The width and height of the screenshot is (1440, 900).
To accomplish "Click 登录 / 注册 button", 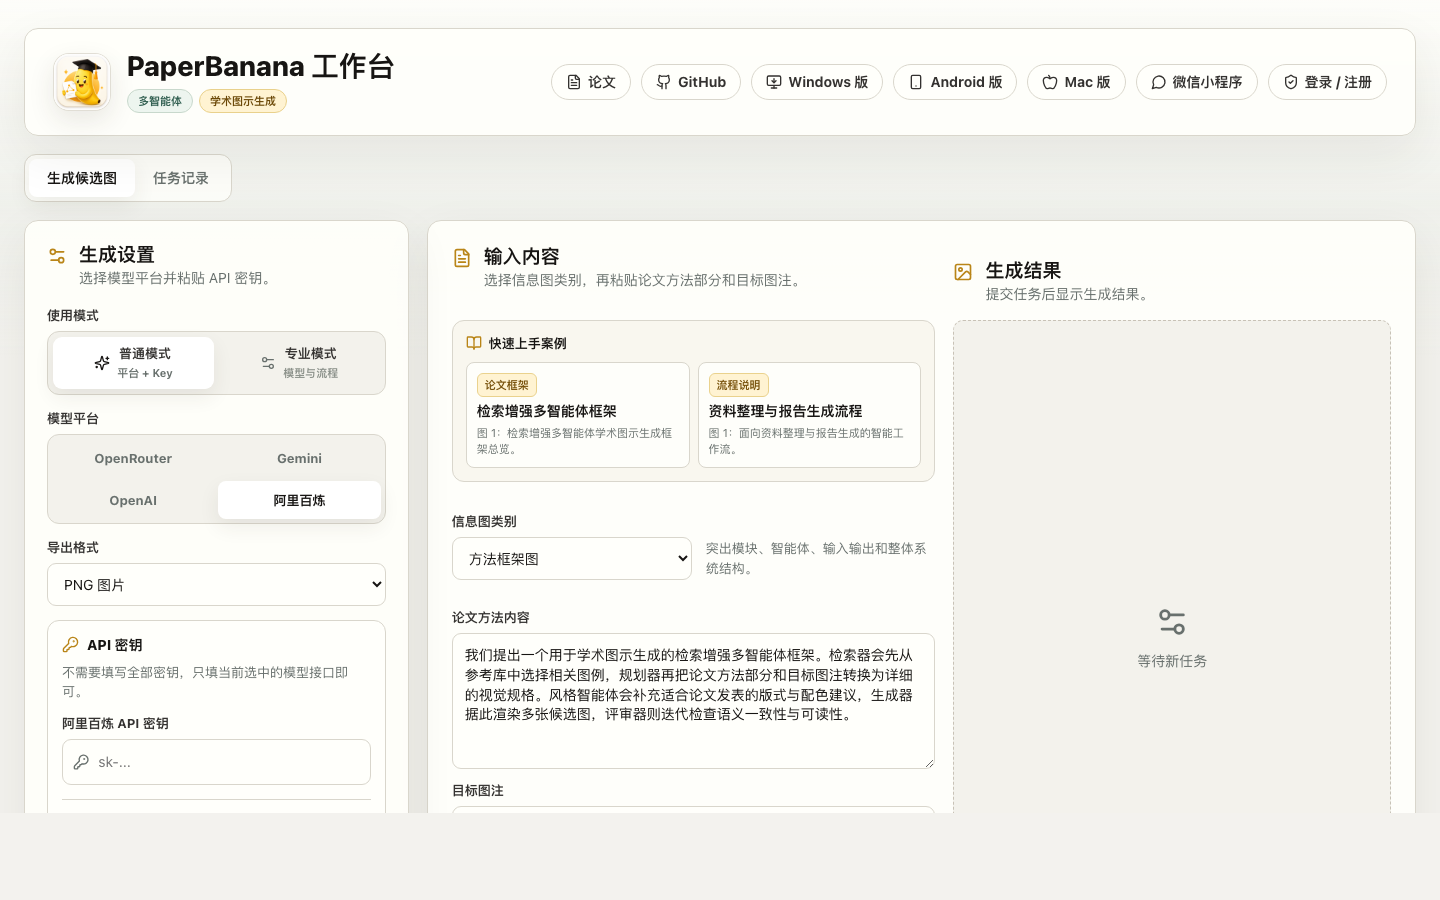I will click(x=1327, y=82).
